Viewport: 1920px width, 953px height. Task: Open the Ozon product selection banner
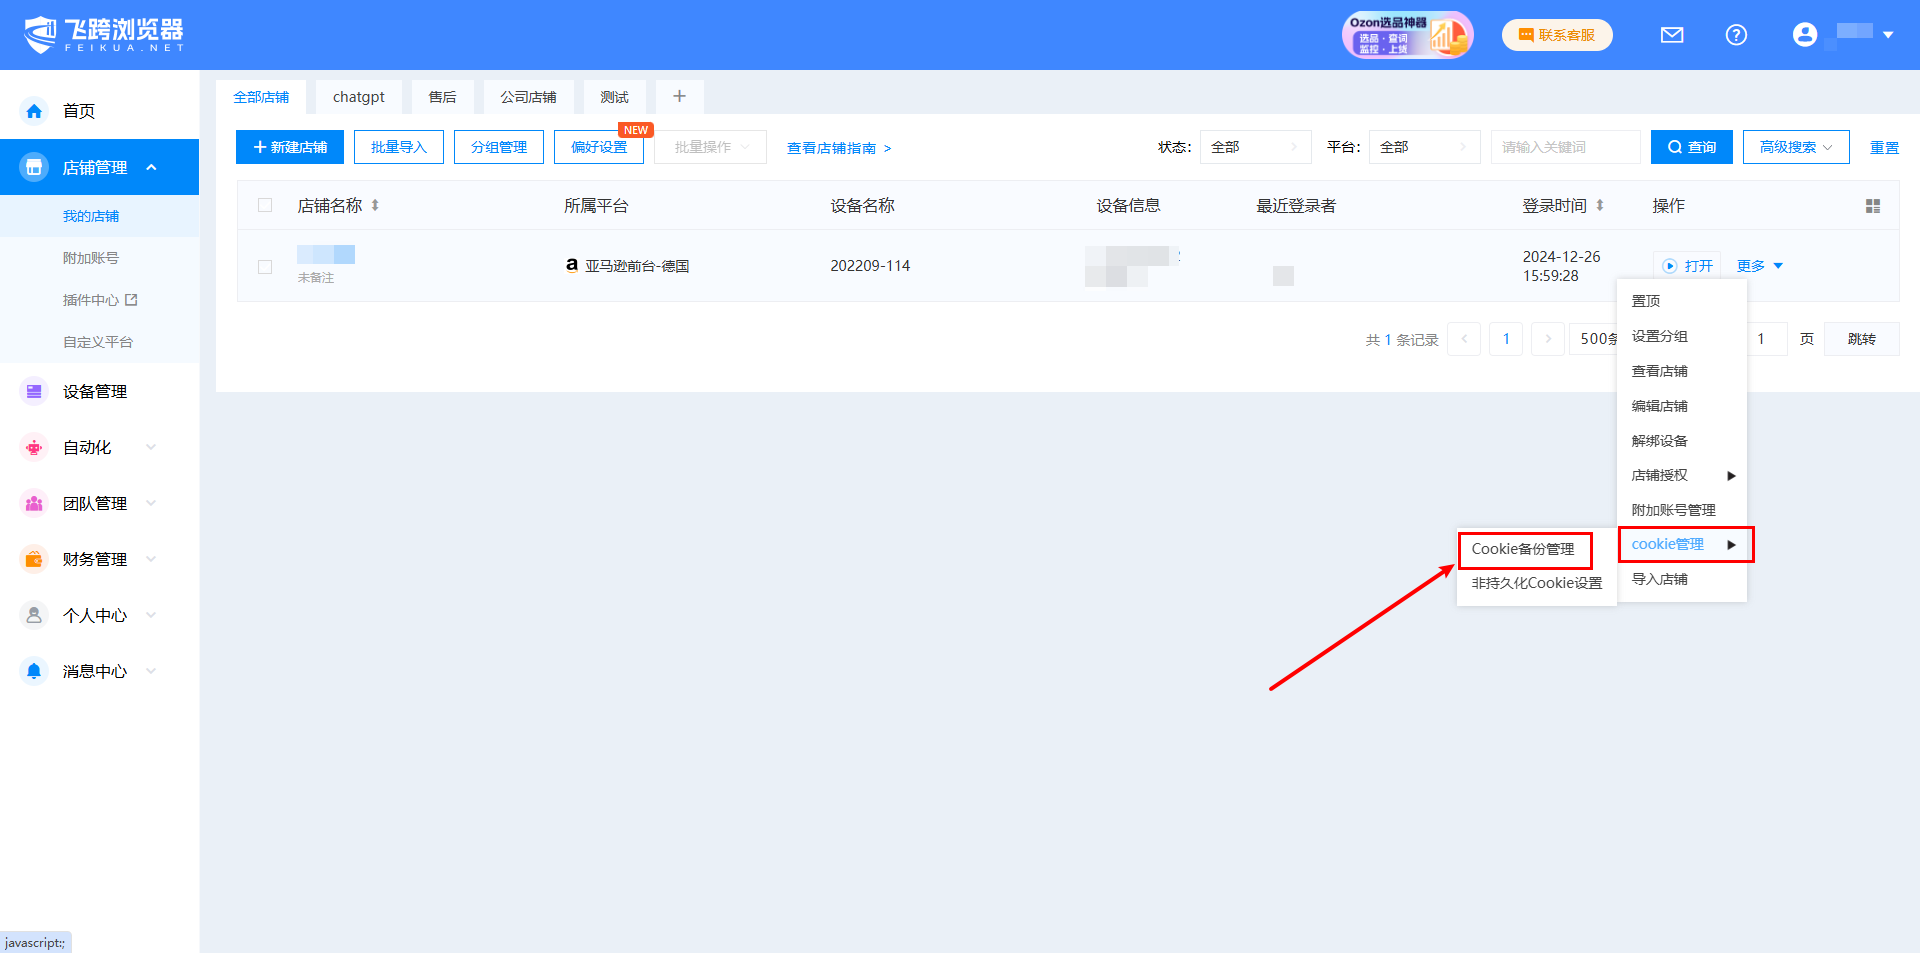tap(1407, 35)
